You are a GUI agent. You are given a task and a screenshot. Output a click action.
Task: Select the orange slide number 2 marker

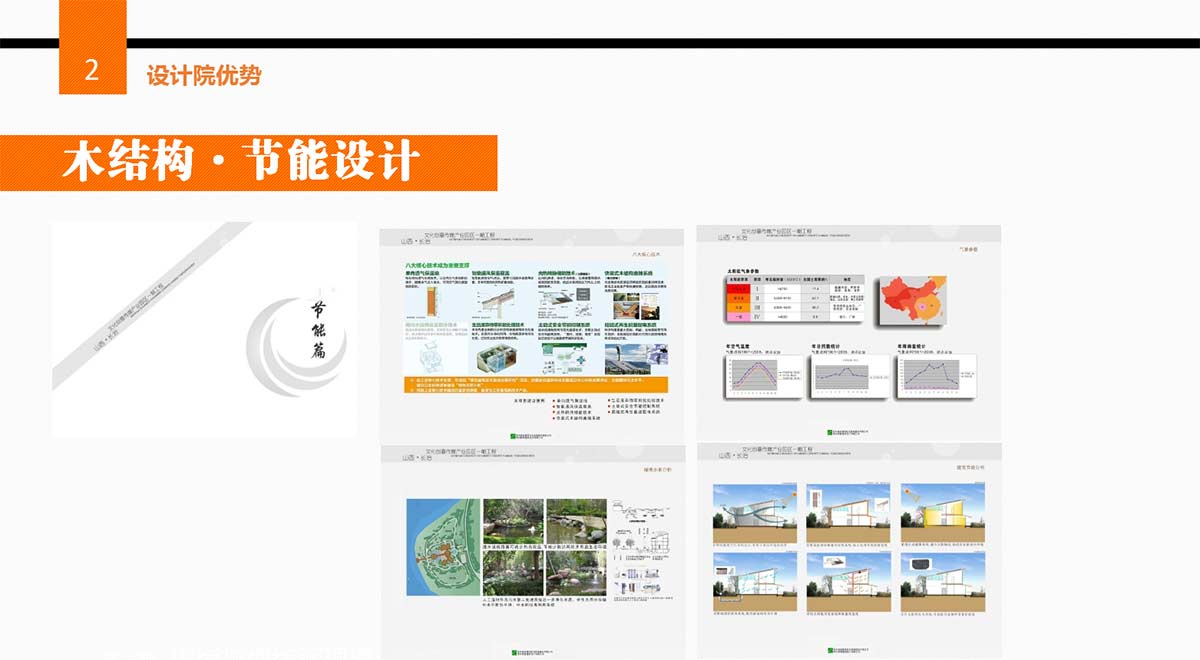click(93, 70)
